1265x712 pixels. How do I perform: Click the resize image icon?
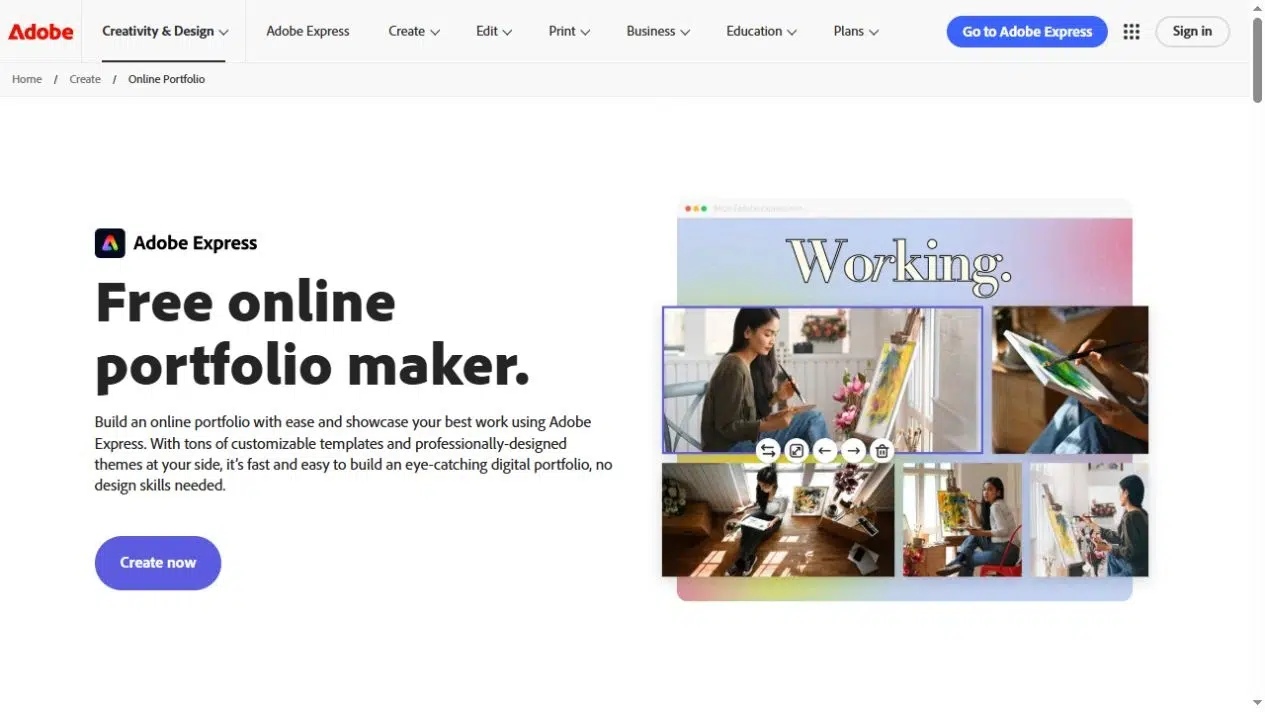pyautogui.click(x=796, y=451)
